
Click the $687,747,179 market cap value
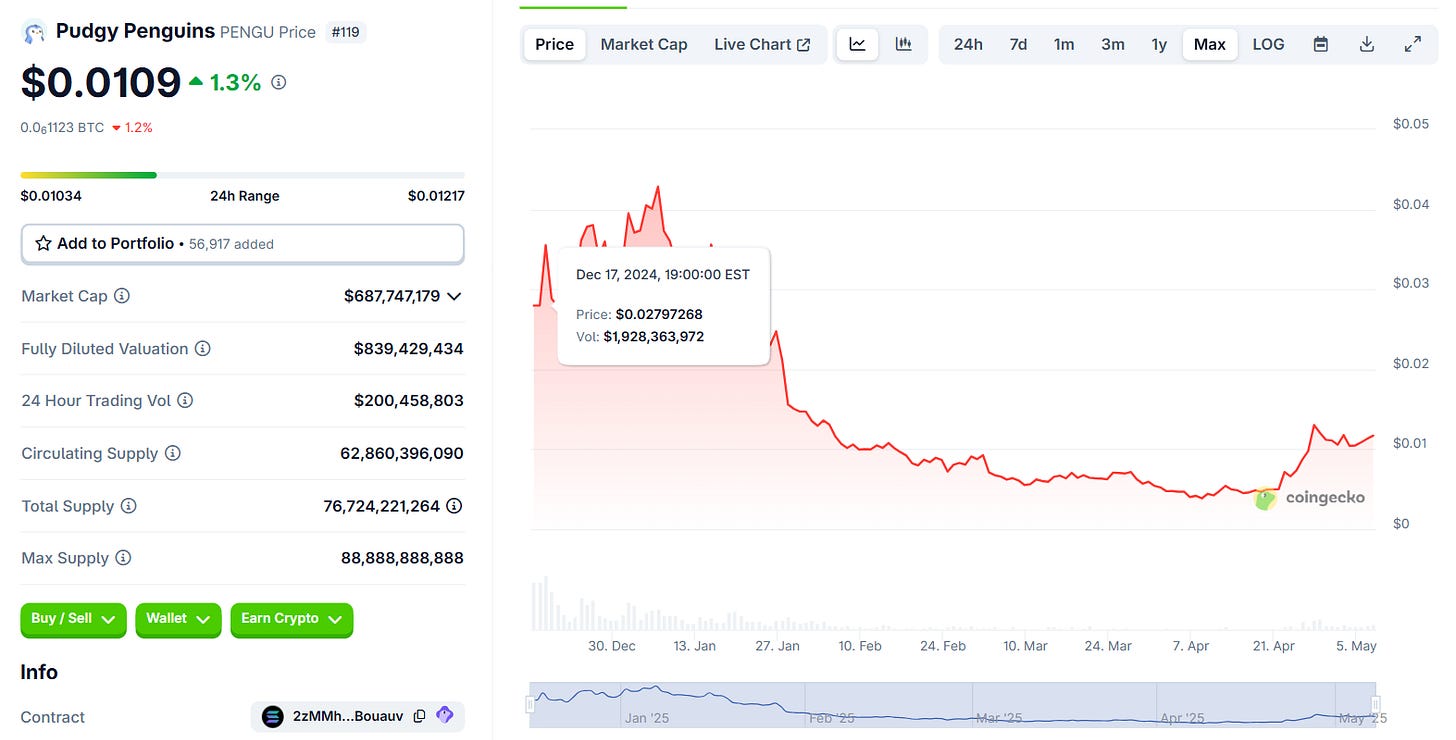(x=392, y=296)
